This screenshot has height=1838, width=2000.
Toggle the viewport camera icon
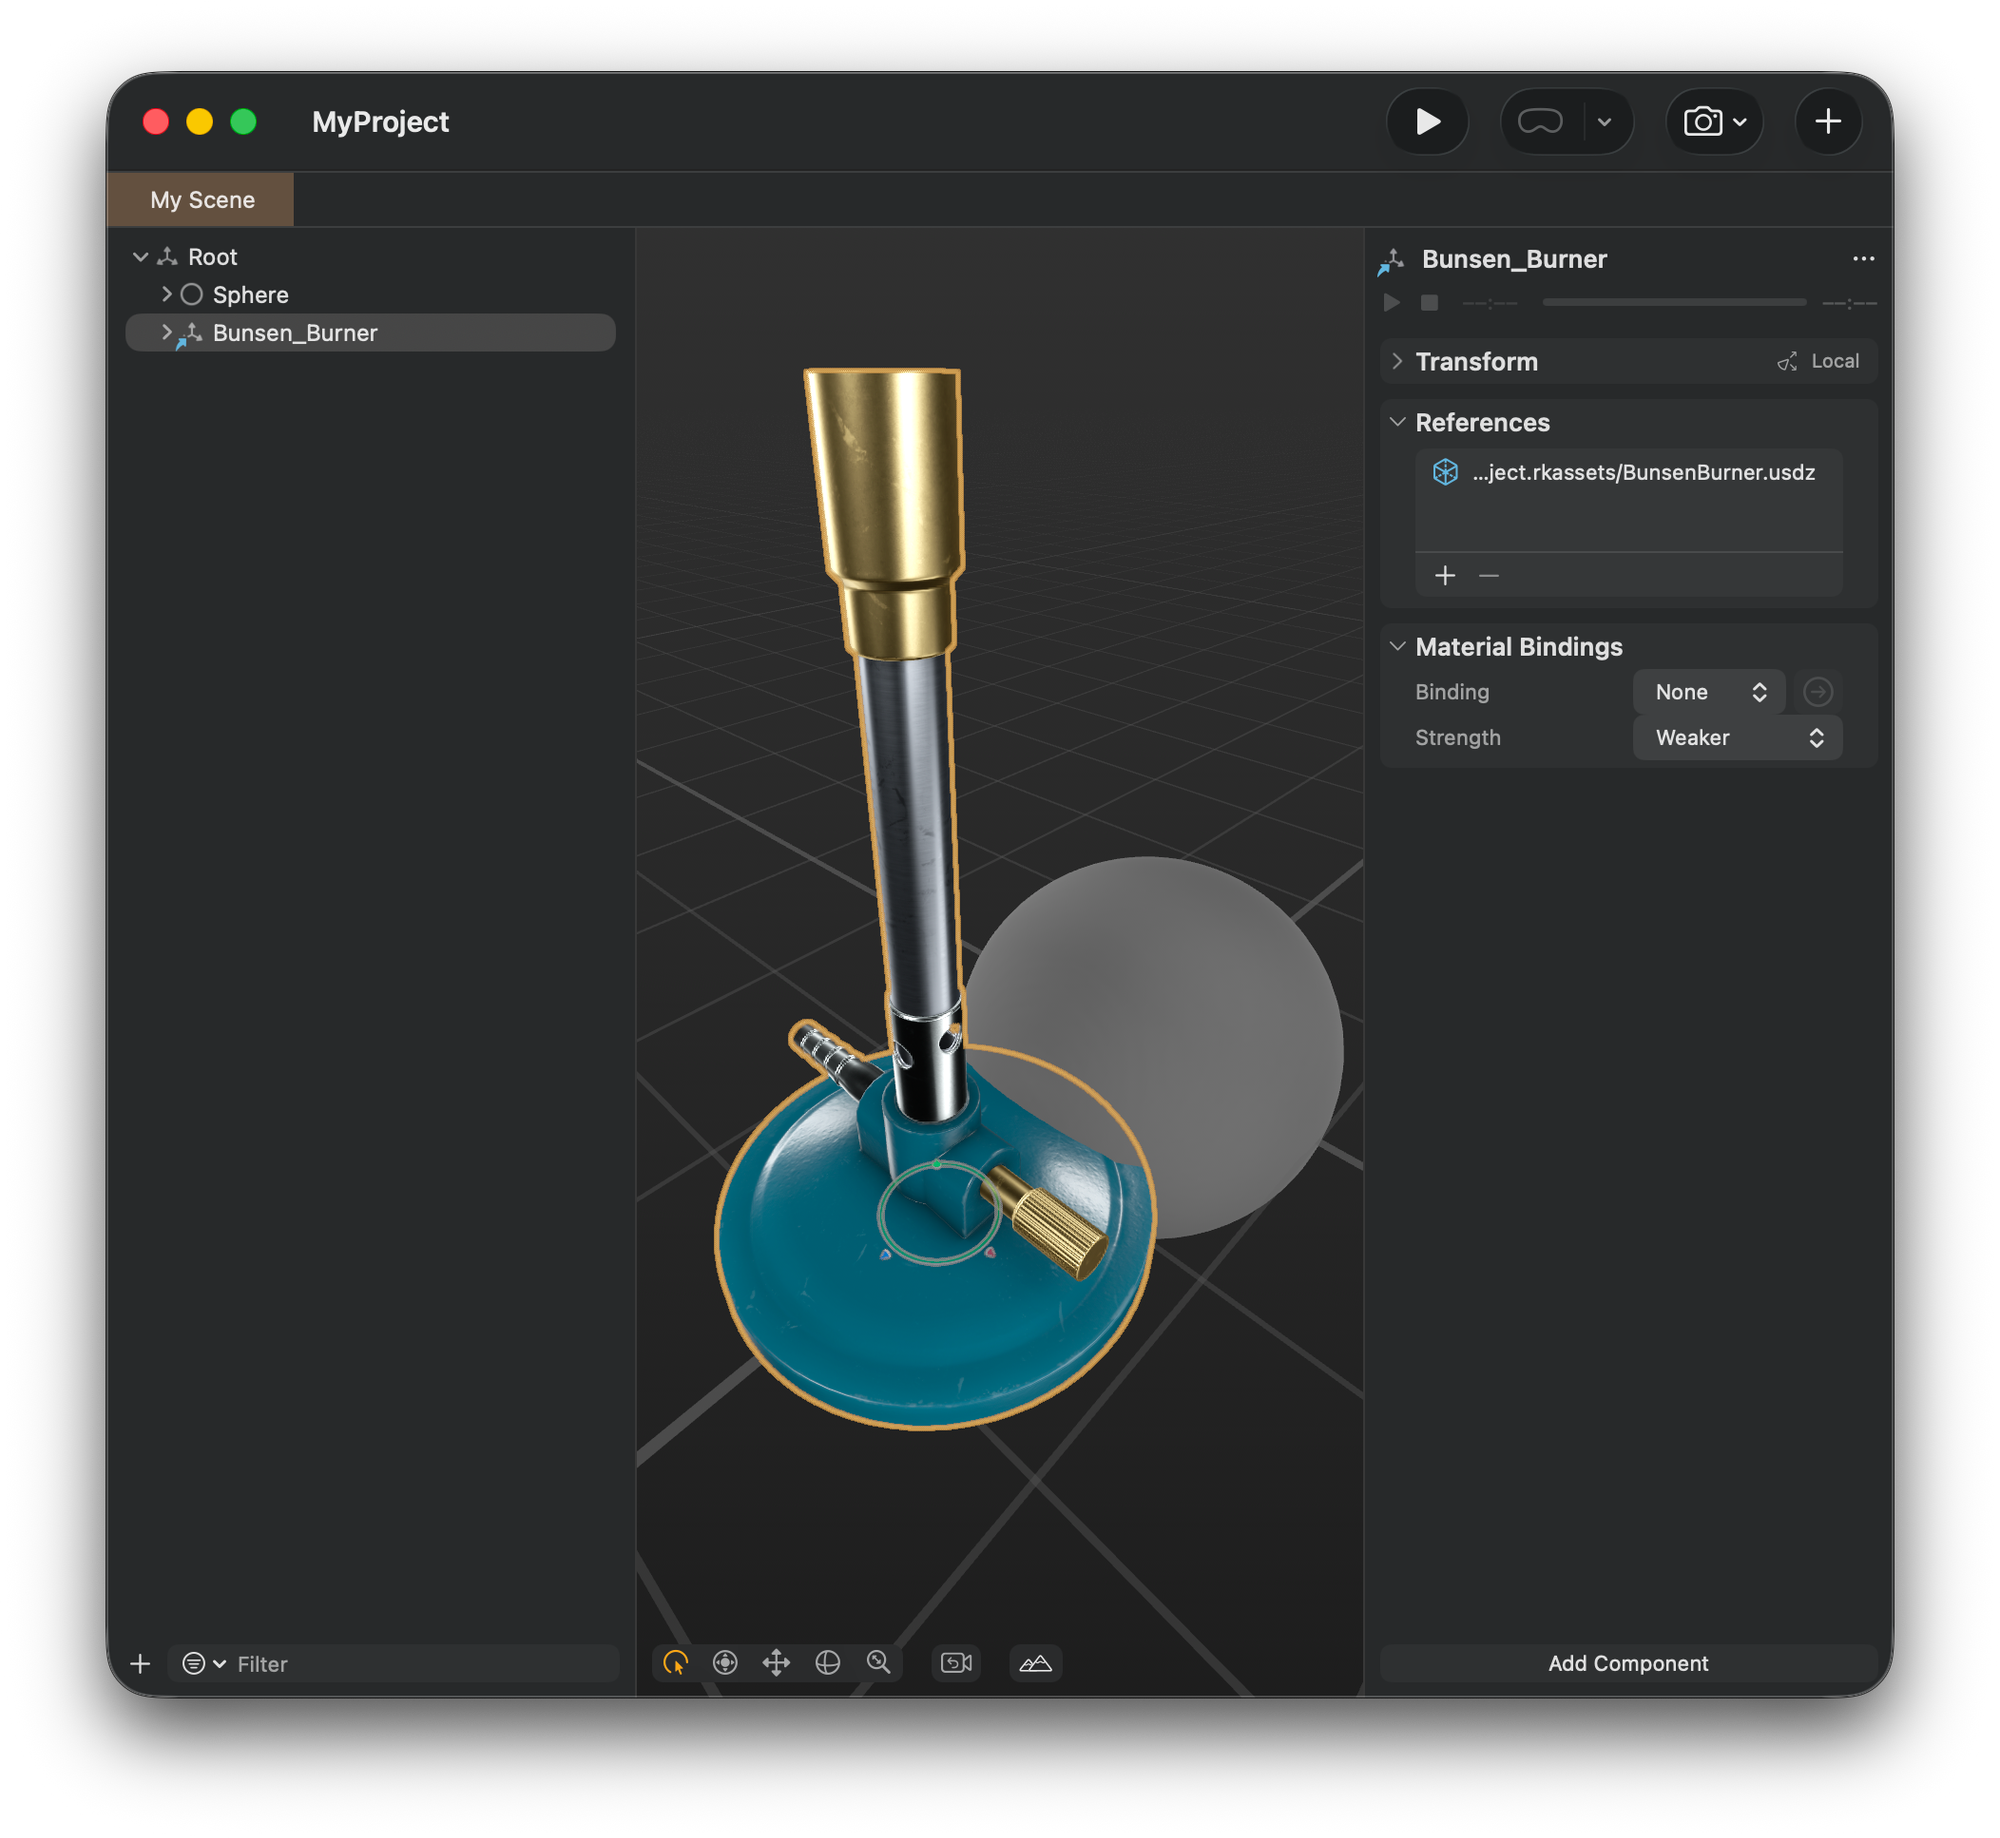click(956, 1663)
